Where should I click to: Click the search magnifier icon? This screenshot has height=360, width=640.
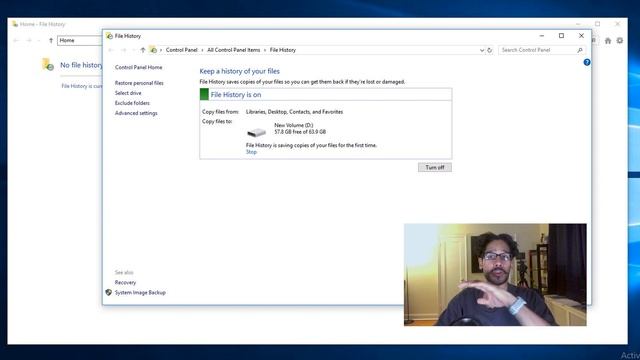click(580, 50)
